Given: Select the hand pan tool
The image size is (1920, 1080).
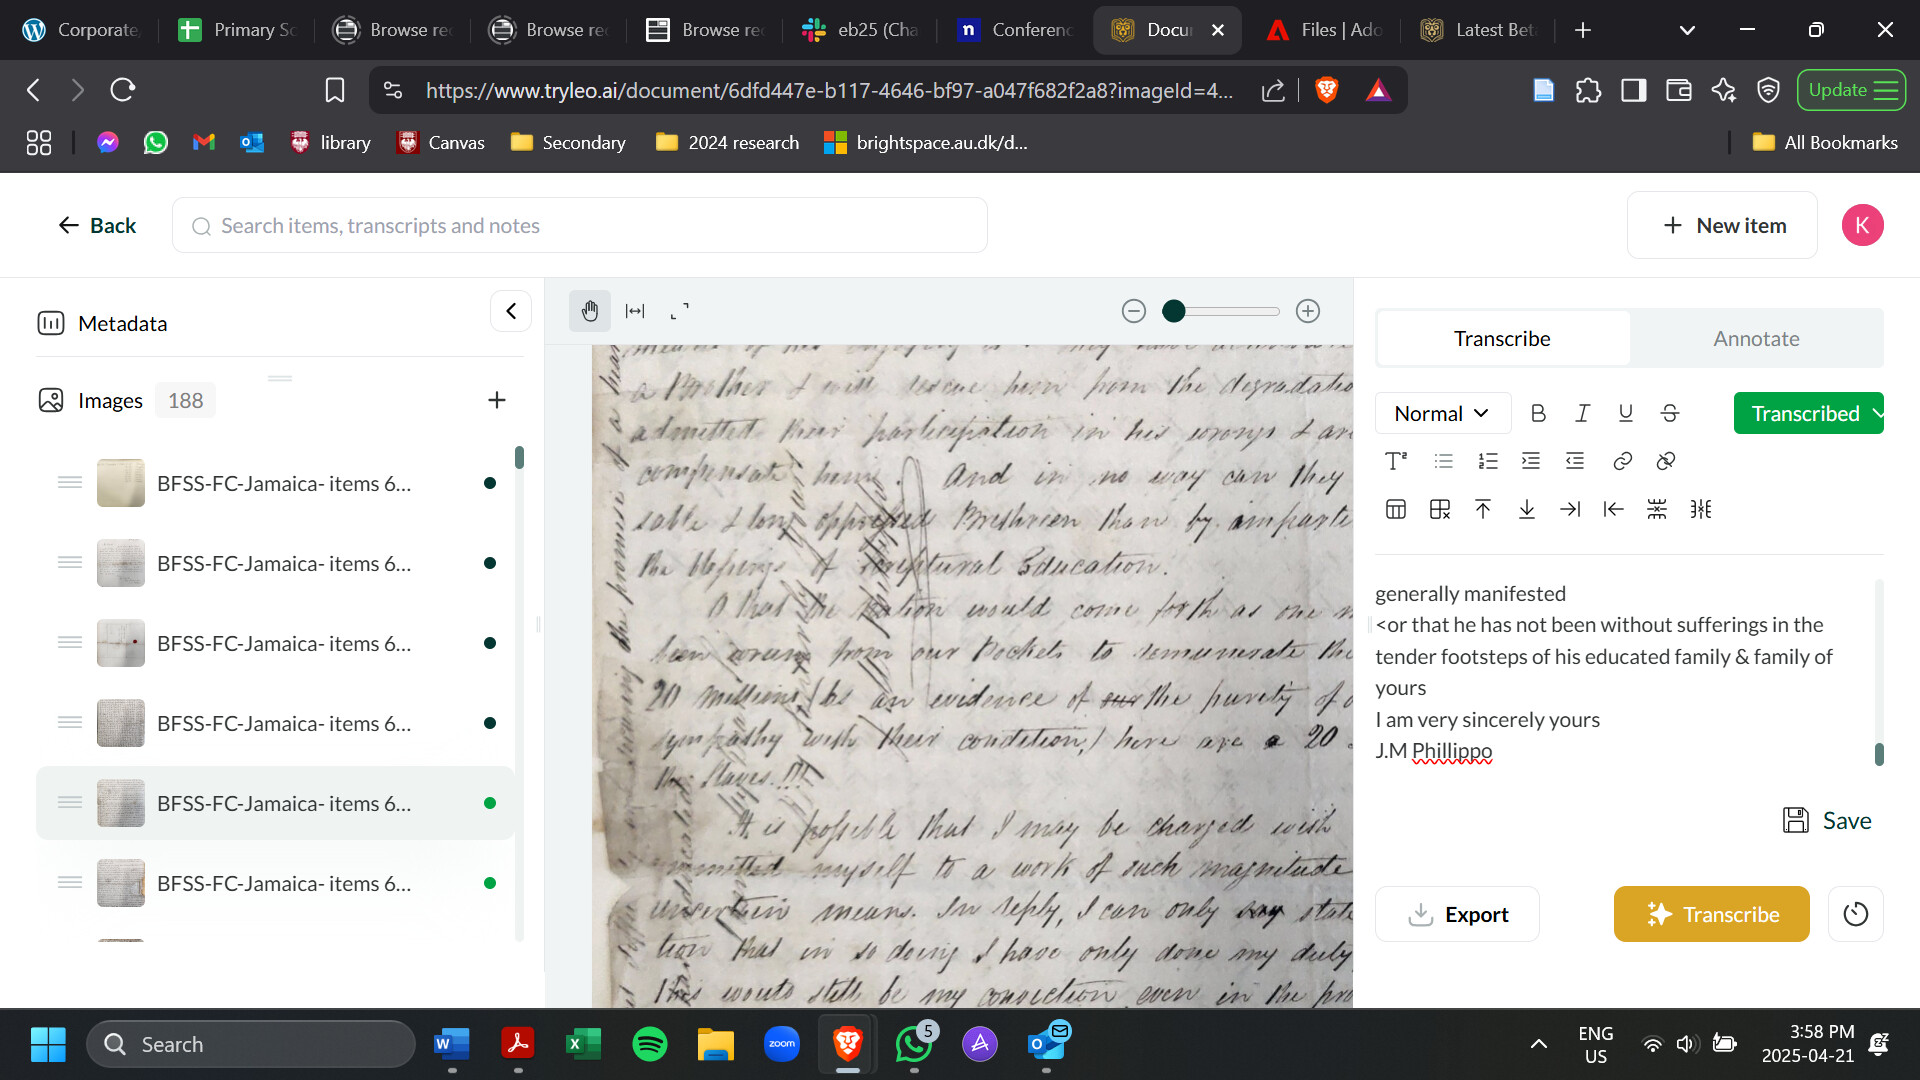Looking at the screenshot, I should (x=590, y=311).
